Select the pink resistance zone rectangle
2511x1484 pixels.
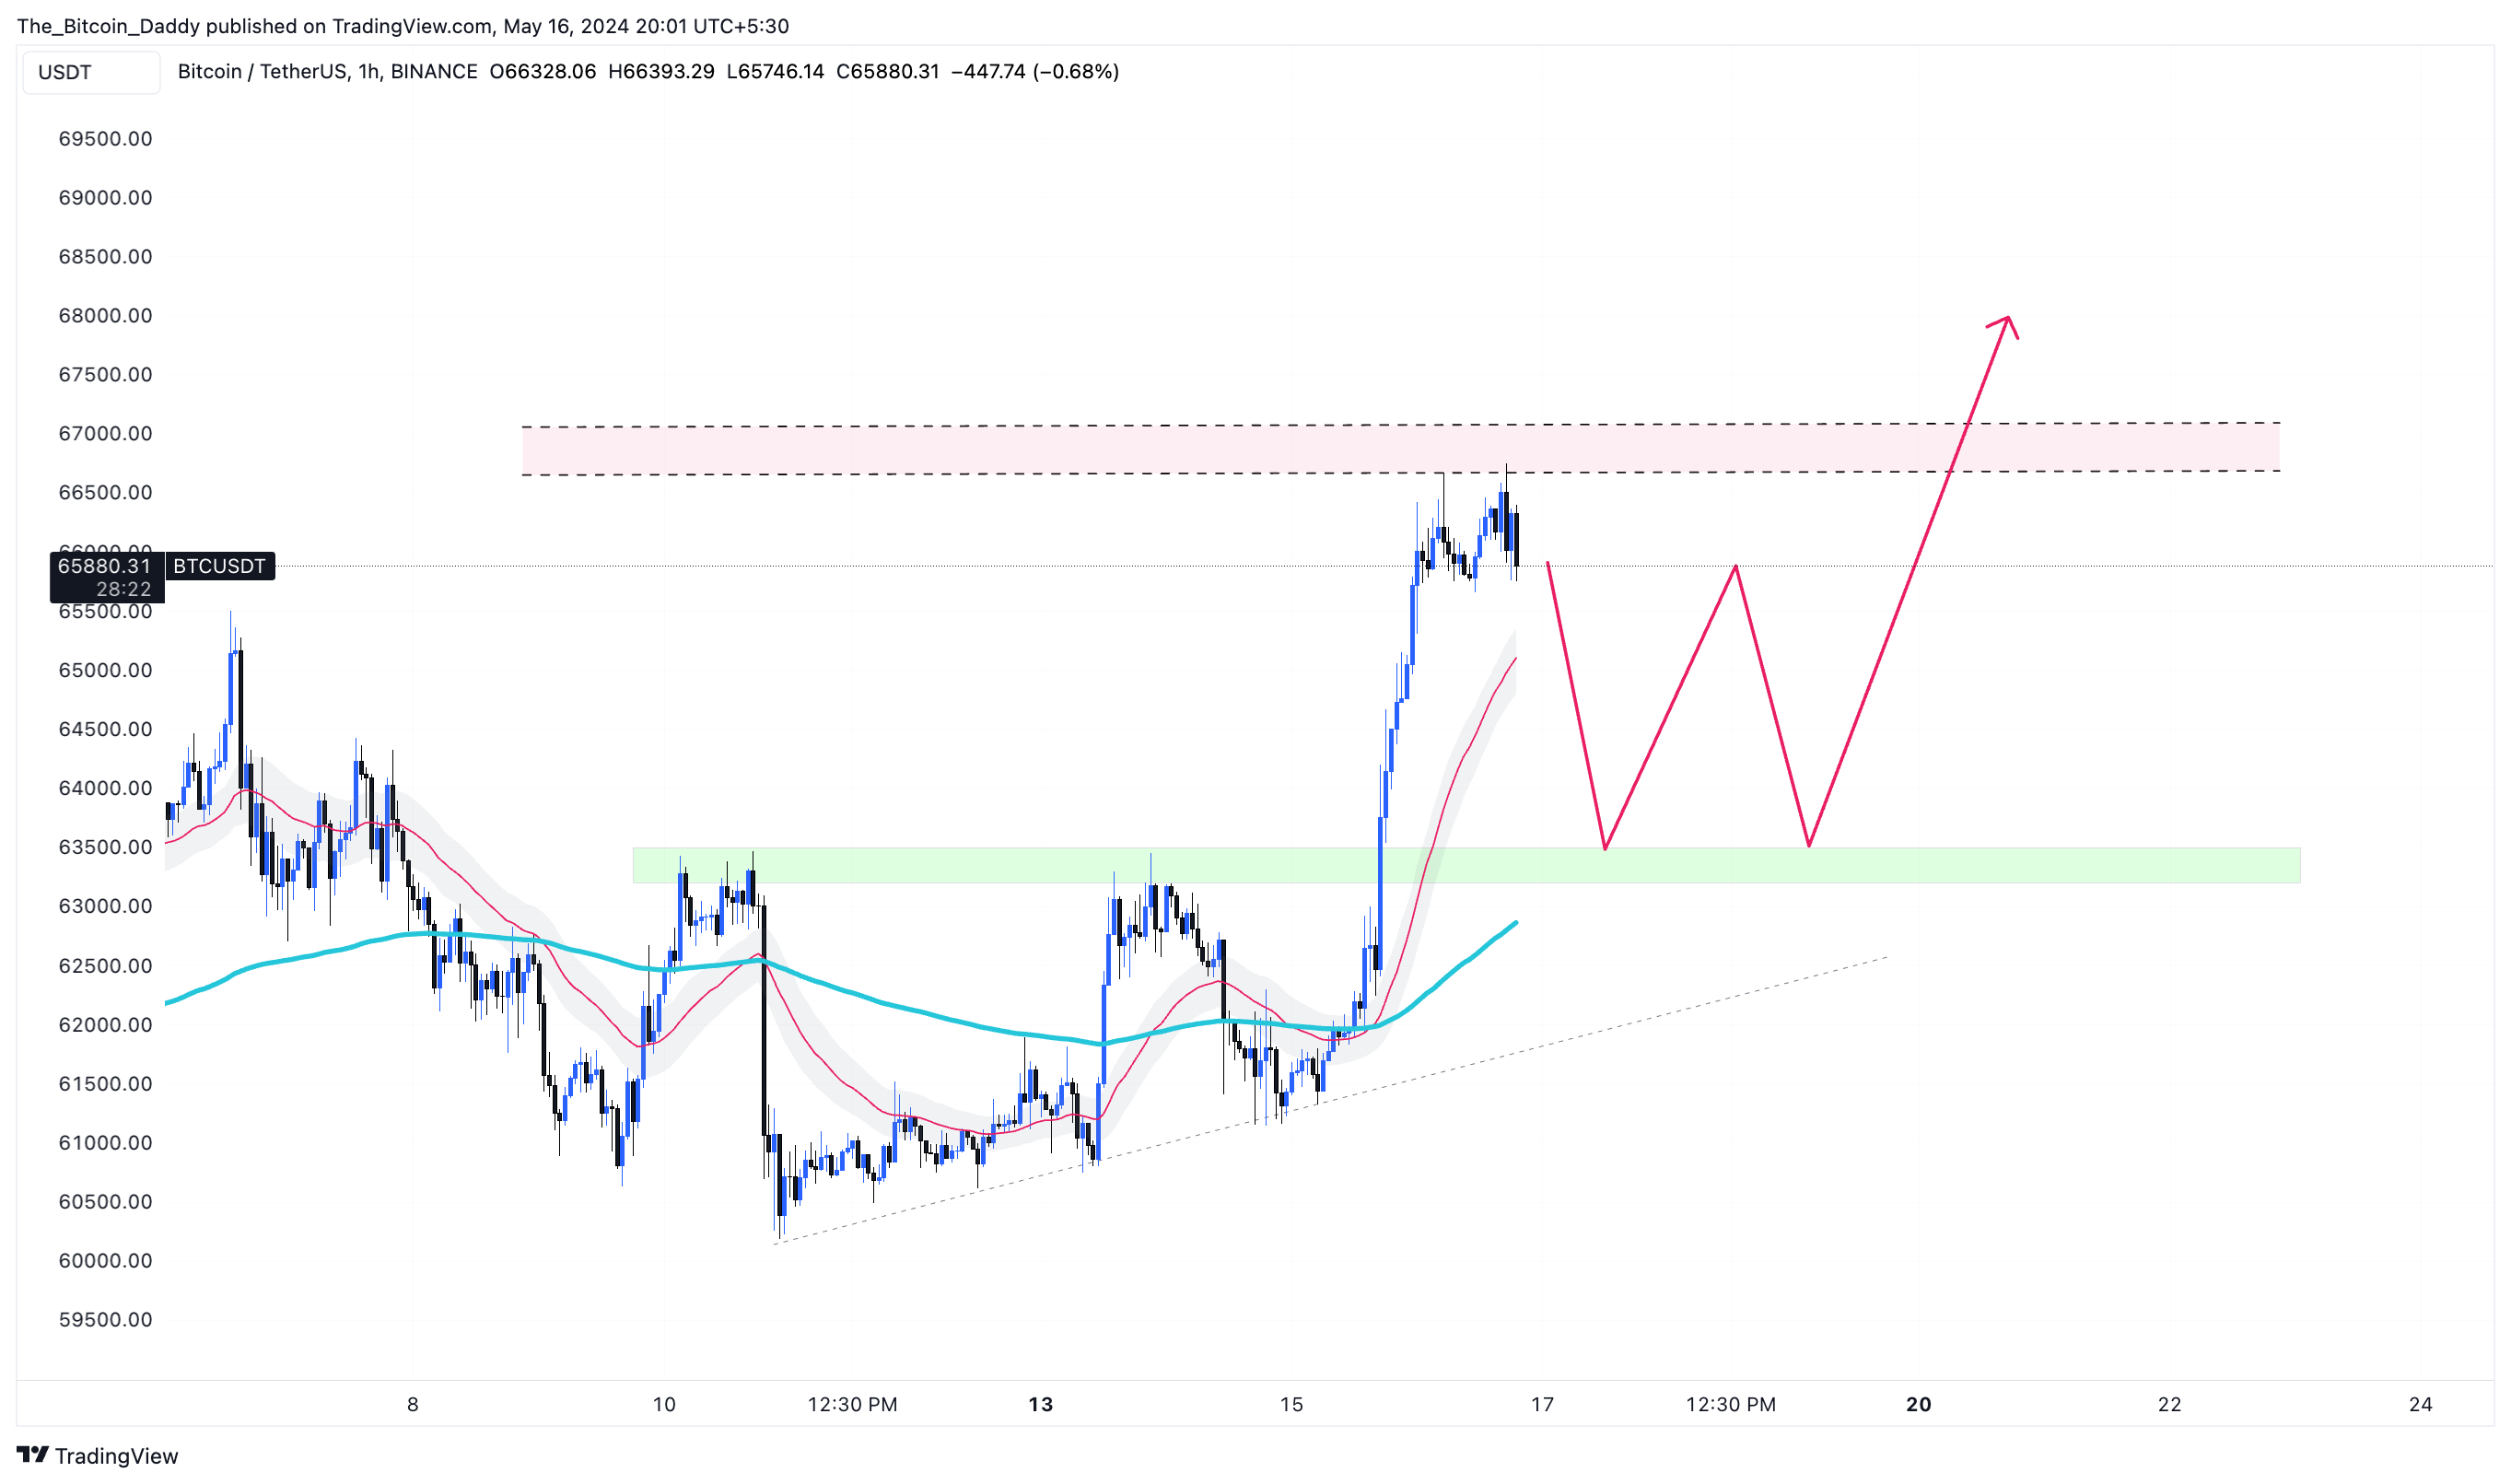click(x=1401, y=449)
